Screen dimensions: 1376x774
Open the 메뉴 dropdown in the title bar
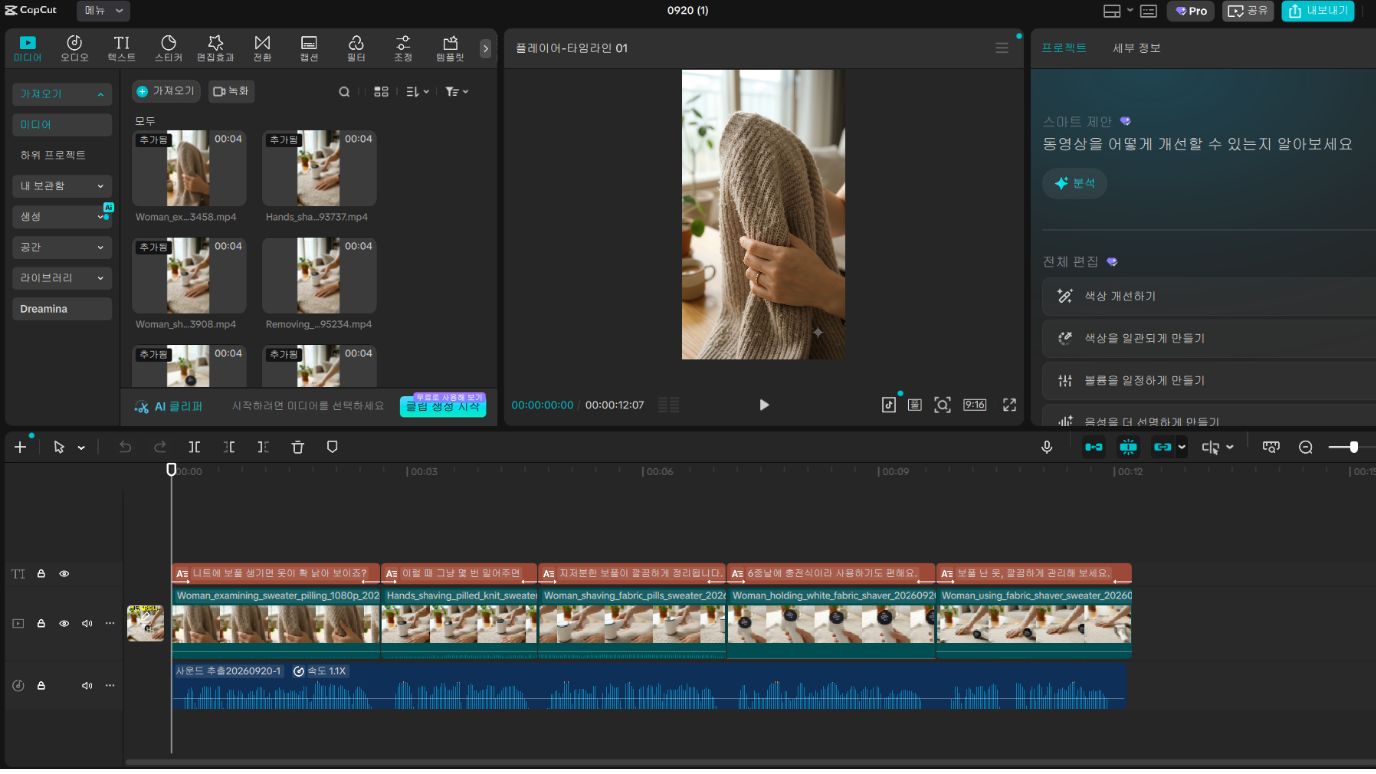pyautogui.click(x=103, y=11)
